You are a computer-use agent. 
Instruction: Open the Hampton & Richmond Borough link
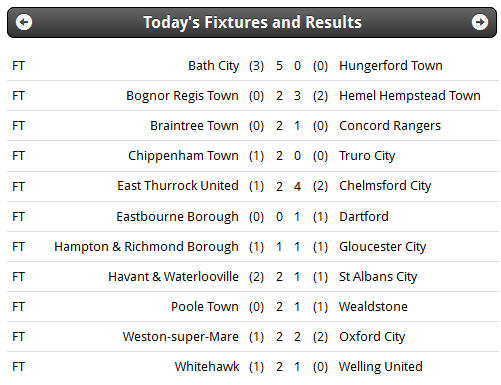(x=146, y=247)
